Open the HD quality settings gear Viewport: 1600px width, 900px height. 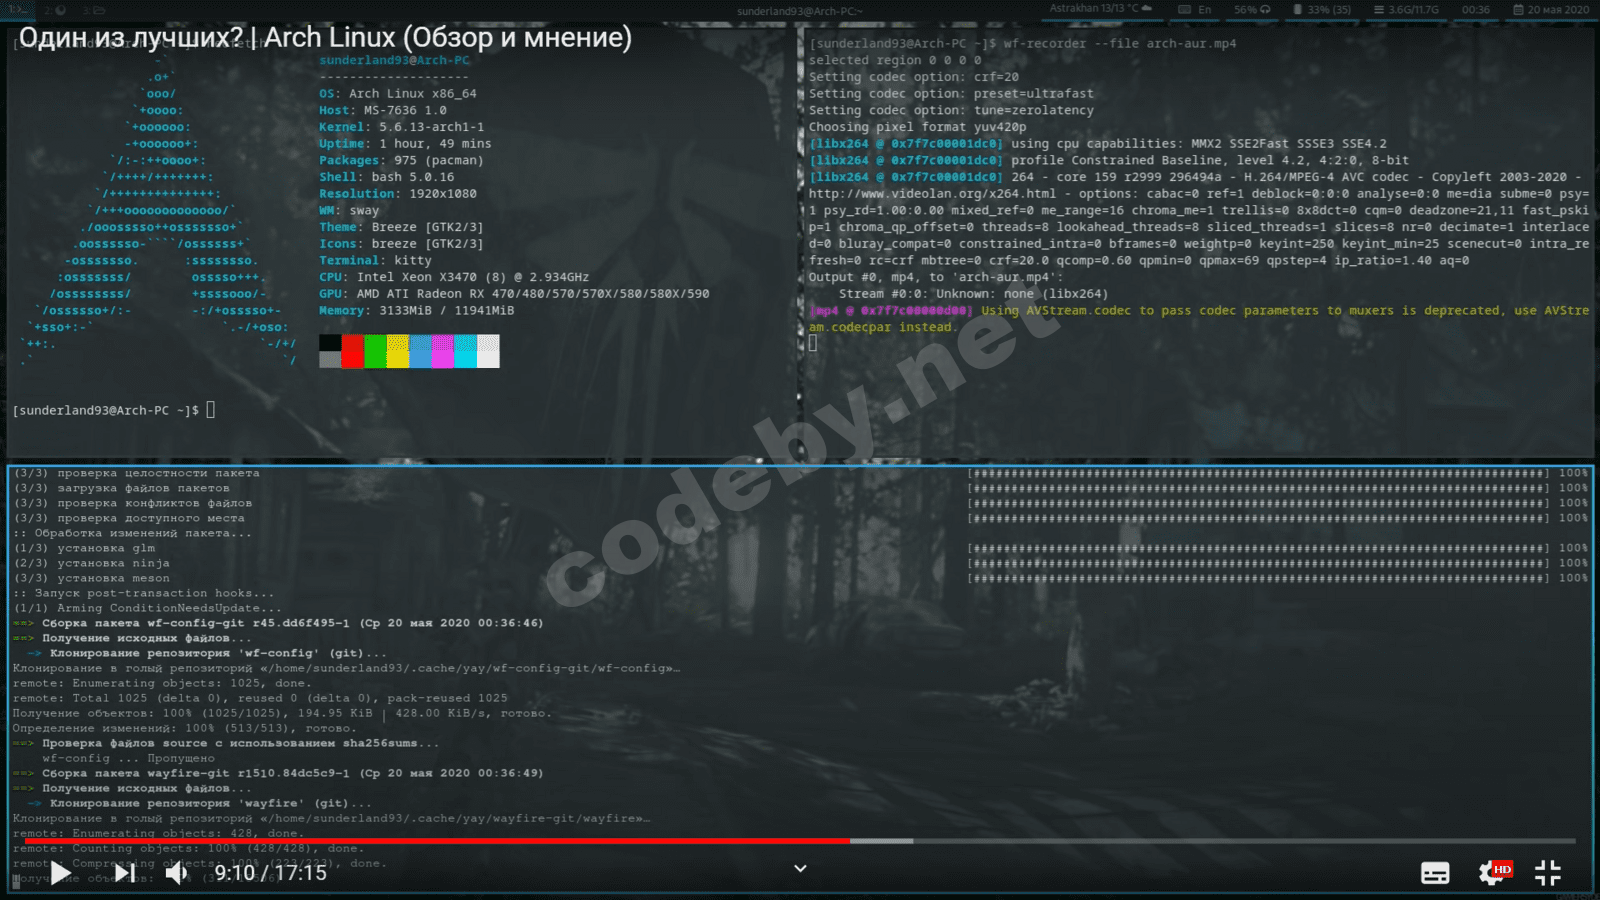click(1494, 873)
